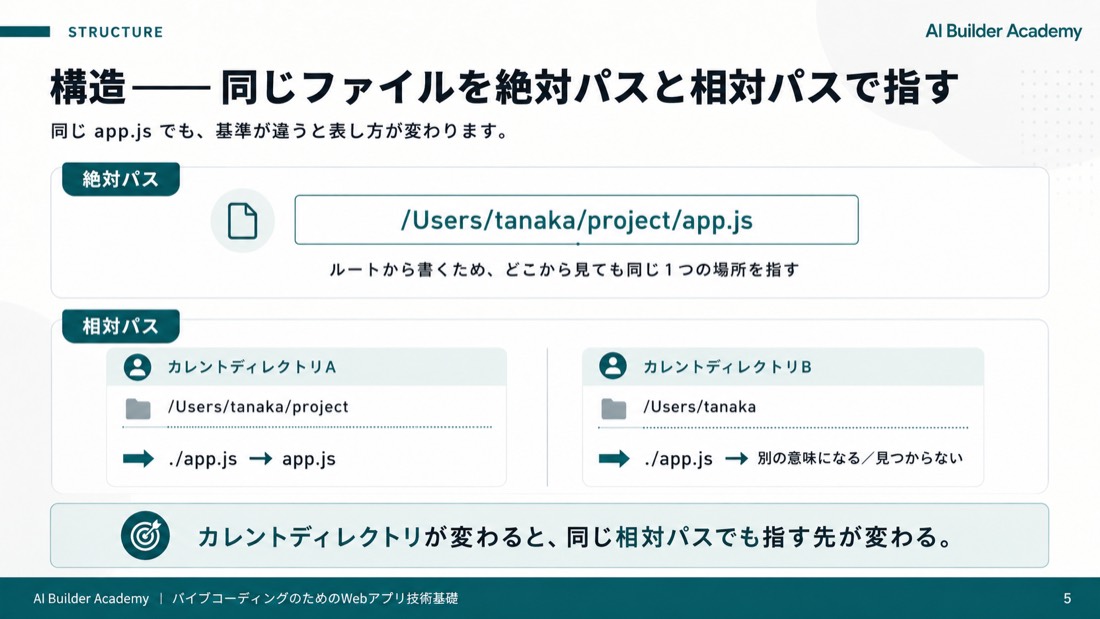1100x619 pixels.
Task: Click the footer text AI Builder Academy
Action: point(91,599)
